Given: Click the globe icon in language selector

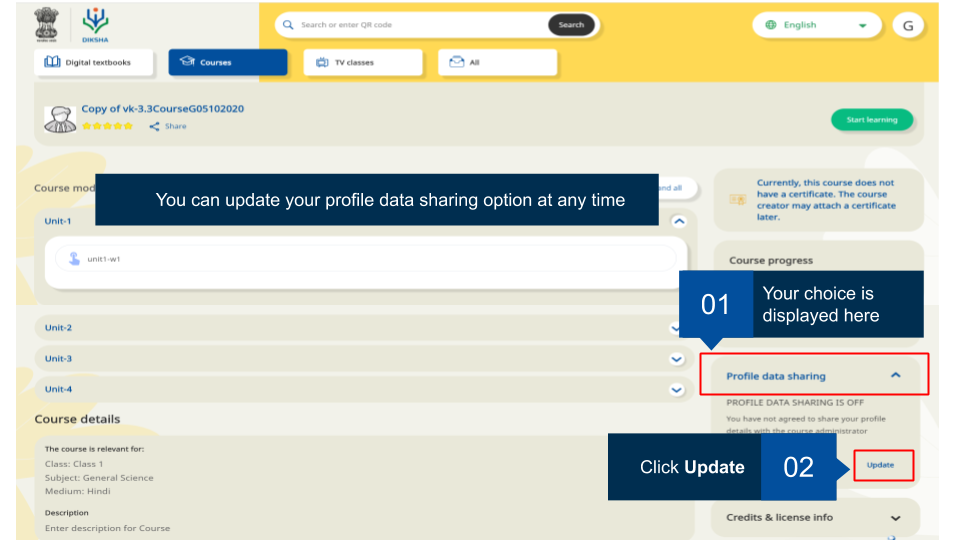Looking at the screenshot, I should (770, 25).
